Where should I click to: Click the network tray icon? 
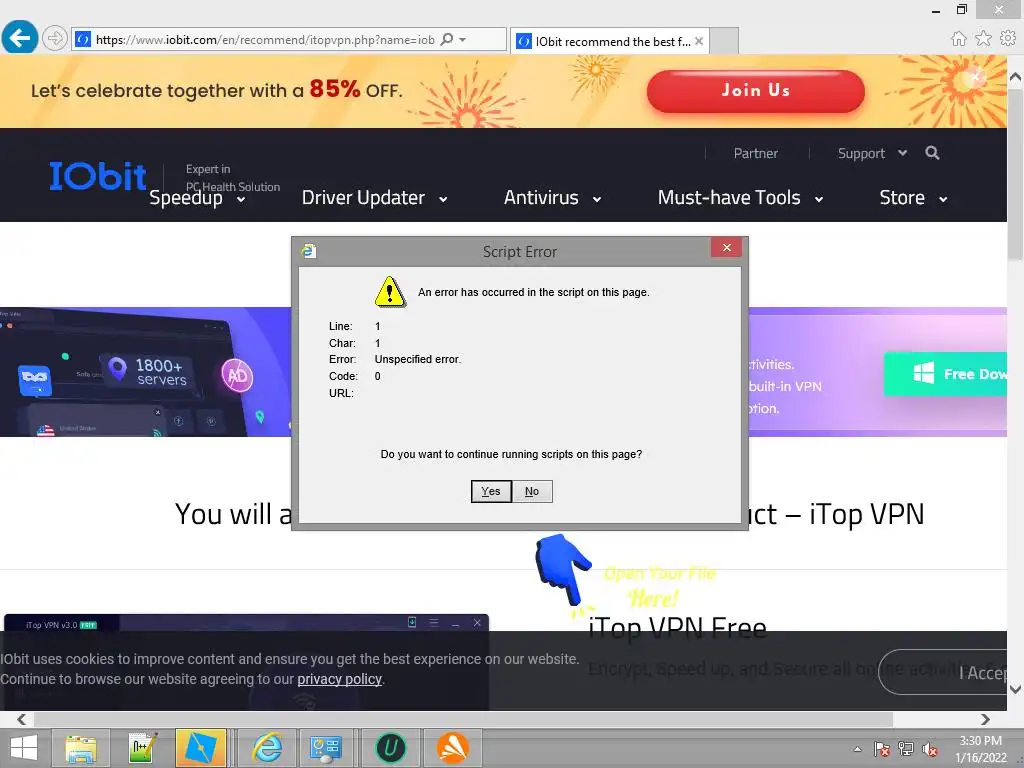(x=906, y=749)
